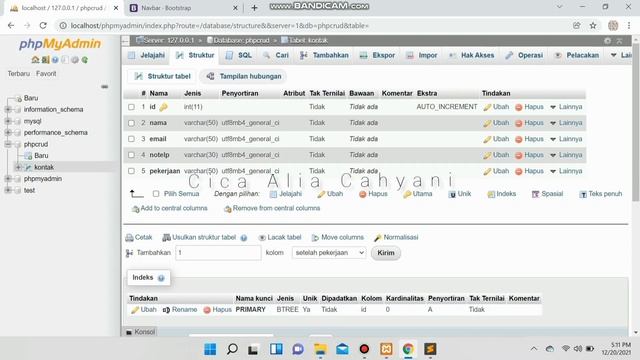Viewport: 640px width, 360px height.
Task: Click the browser address bar
Action: pos(314,25)
